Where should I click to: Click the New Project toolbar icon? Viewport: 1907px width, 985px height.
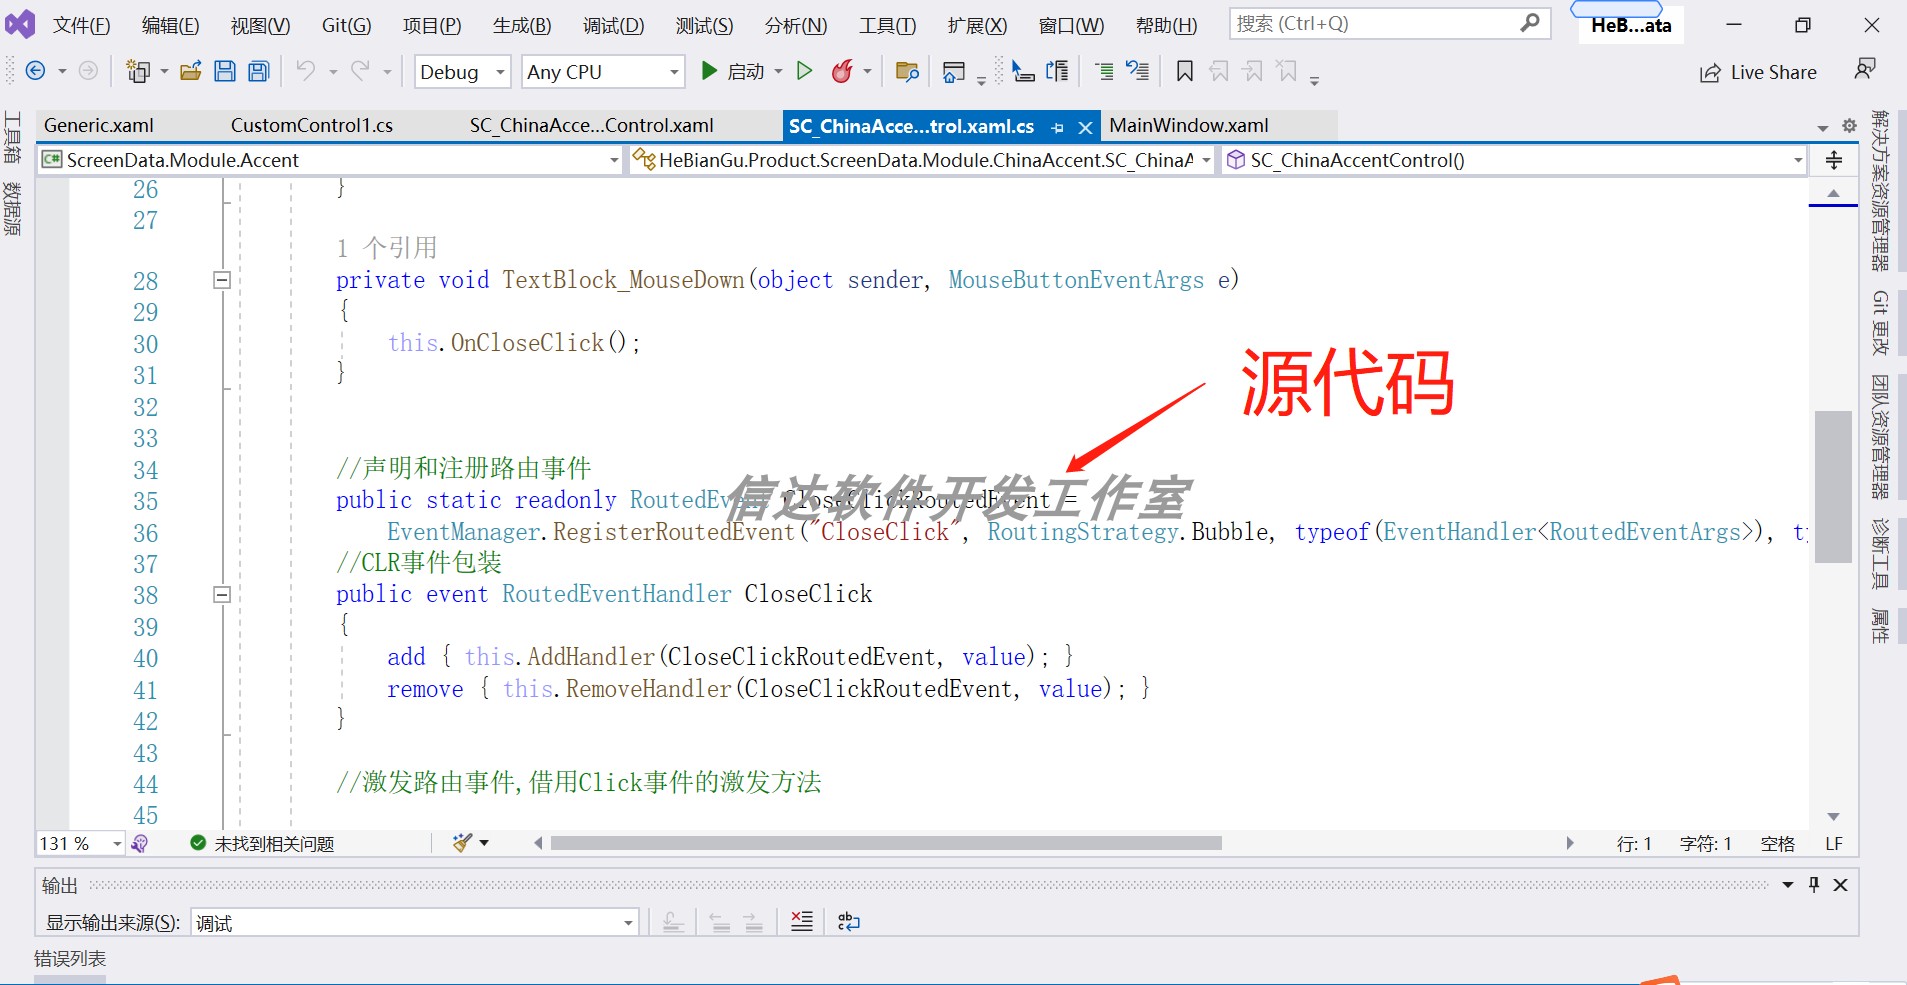point(138,71)
